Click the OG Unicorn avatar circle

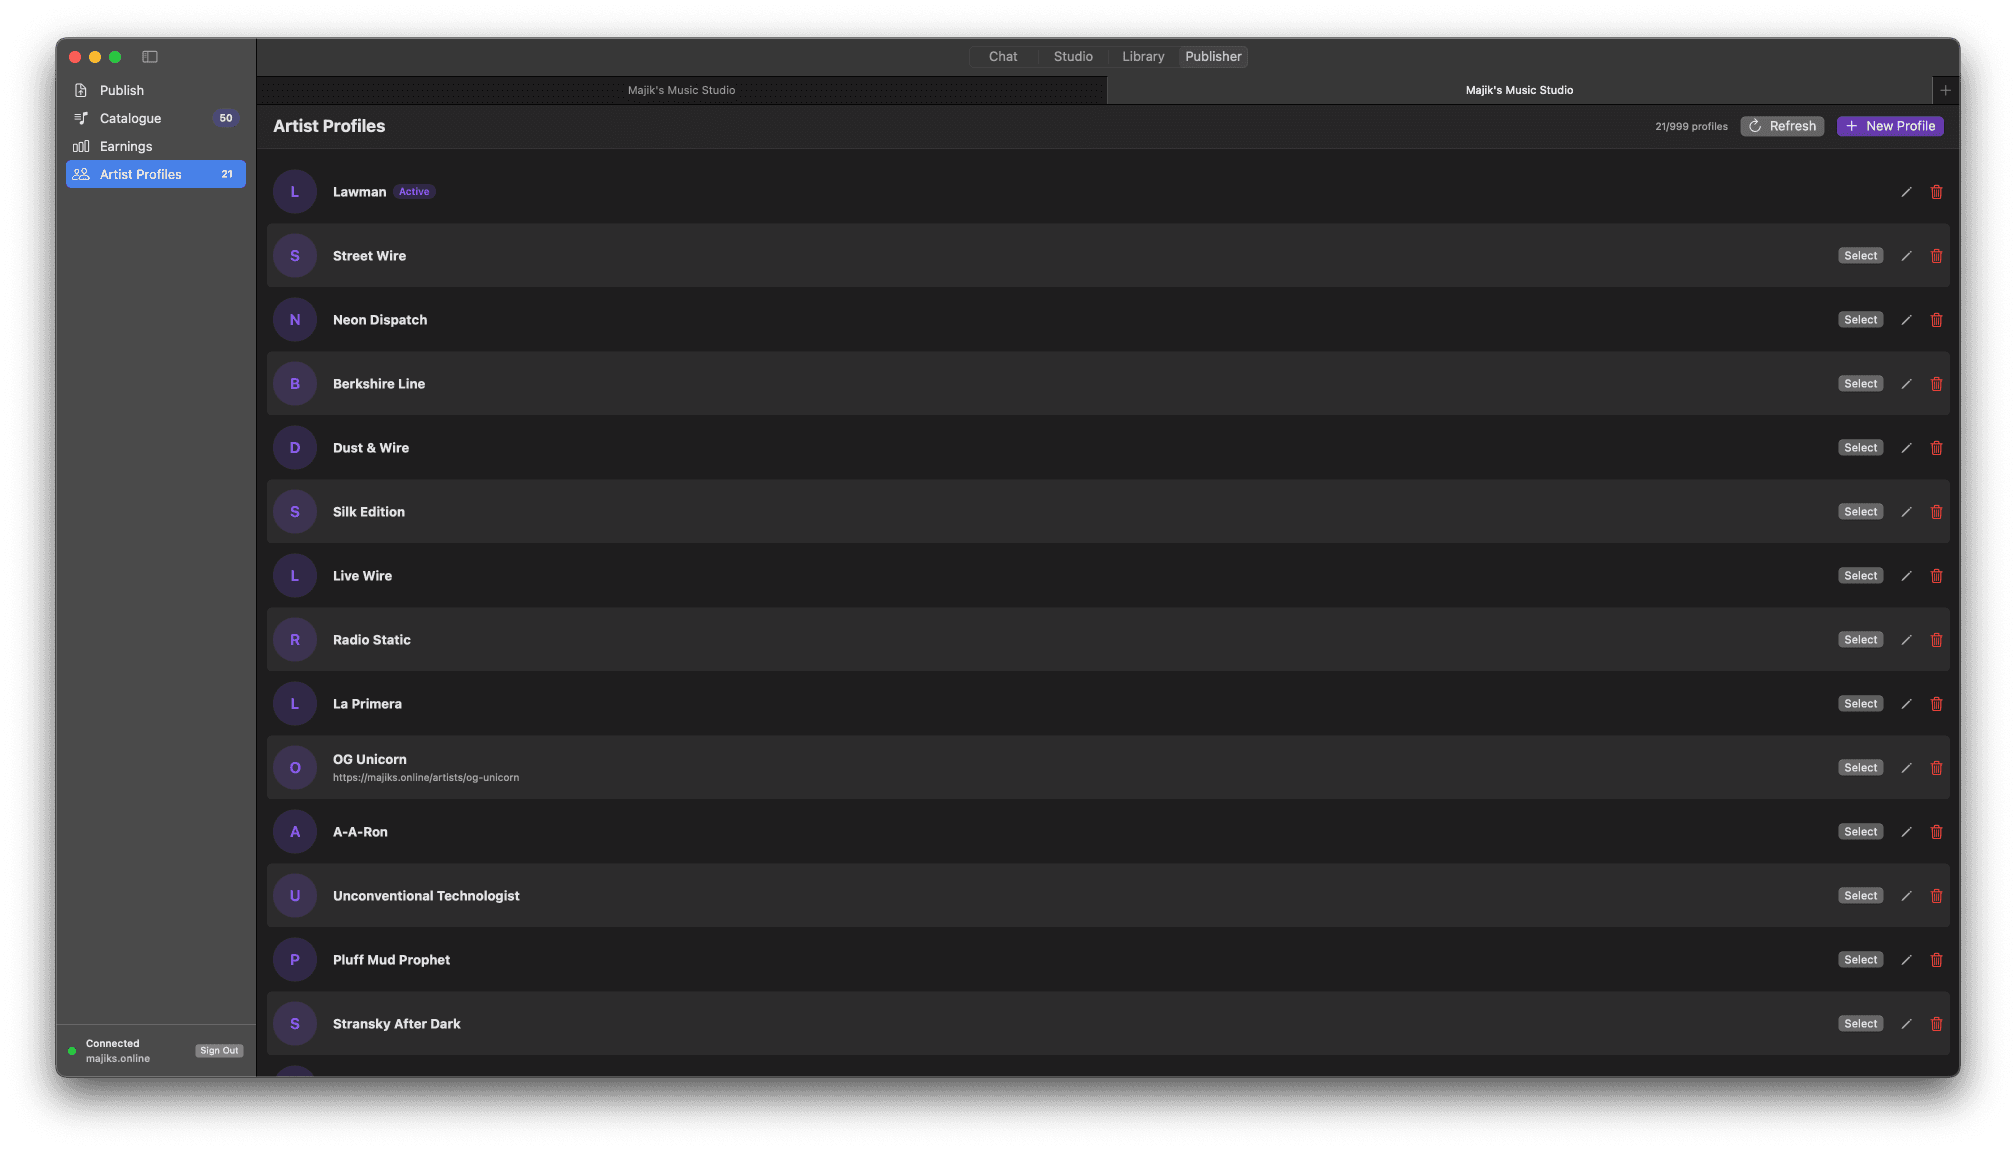coord(295,768)
